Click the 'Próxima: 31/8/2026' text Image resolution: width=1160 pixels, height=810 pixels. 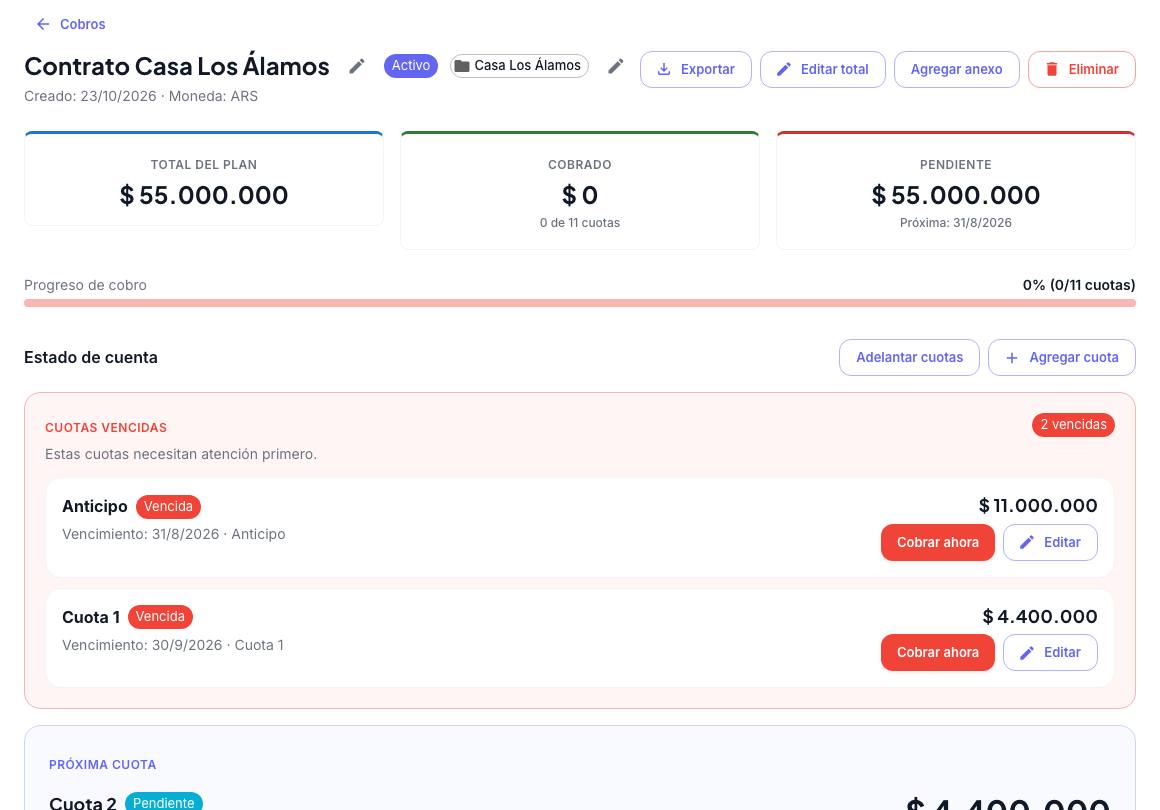(x=956, y=223)
